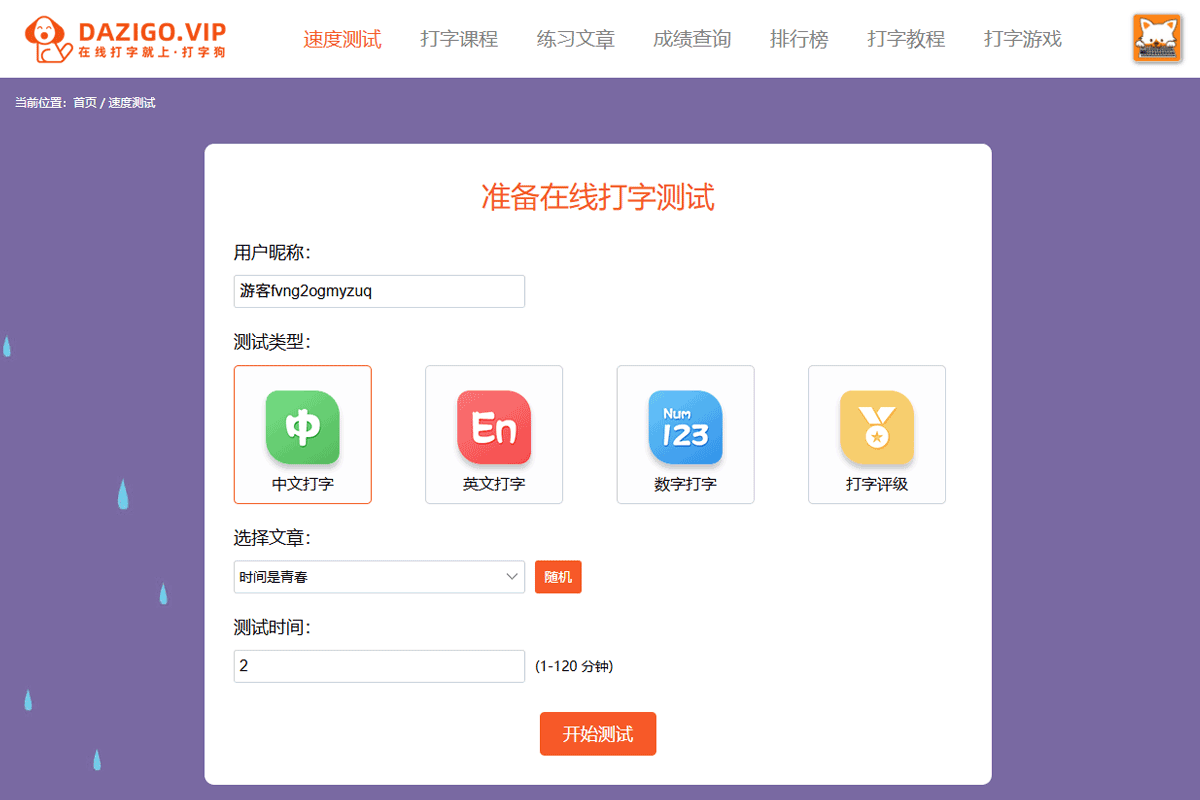Open 练习文章 from the navigation bar
Screen dimensions: 1200x800
pyautogui.click(x=576, y=39)
